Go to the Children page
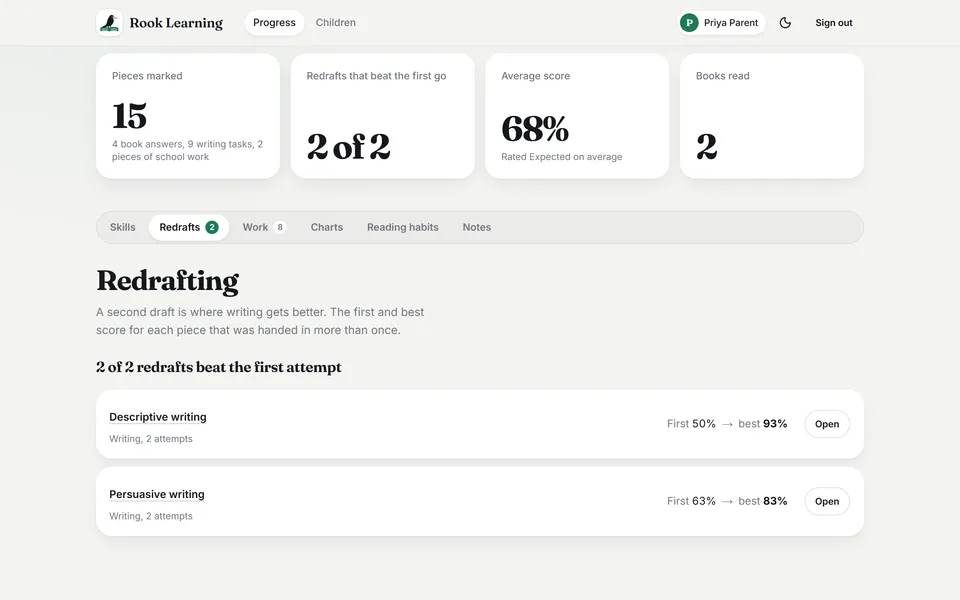Image resolution: width=960 pixels, height=600 pixels. [x=336, y=23]
